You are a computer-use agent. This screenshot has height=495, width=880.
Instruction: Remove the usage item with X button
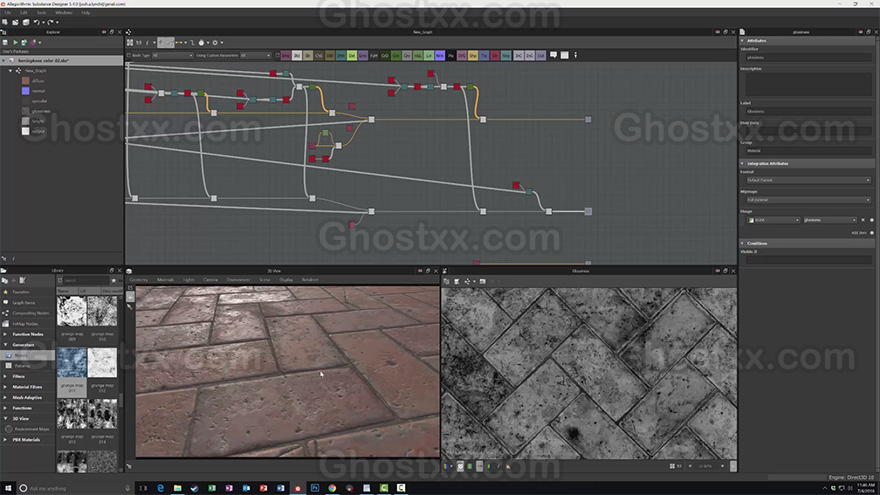[863, 220]
